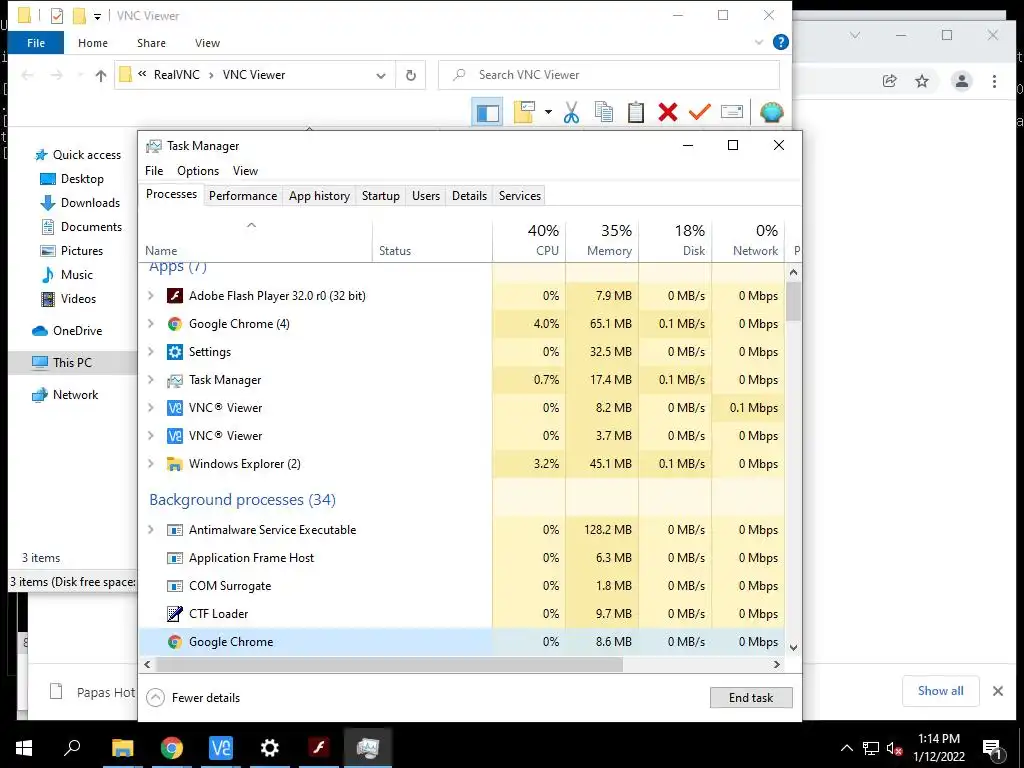The height and width of the screenshot is (768, 1024).
Task: Expand the Explorer ribbon chevron
Action: (x=759, y=42)
